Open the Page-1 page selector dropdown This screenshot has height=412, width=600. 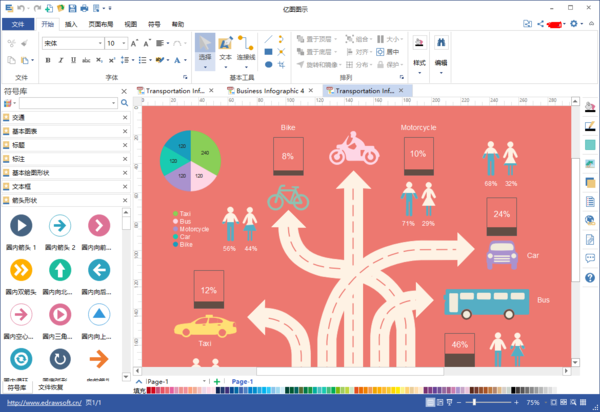tap(204, 381)
